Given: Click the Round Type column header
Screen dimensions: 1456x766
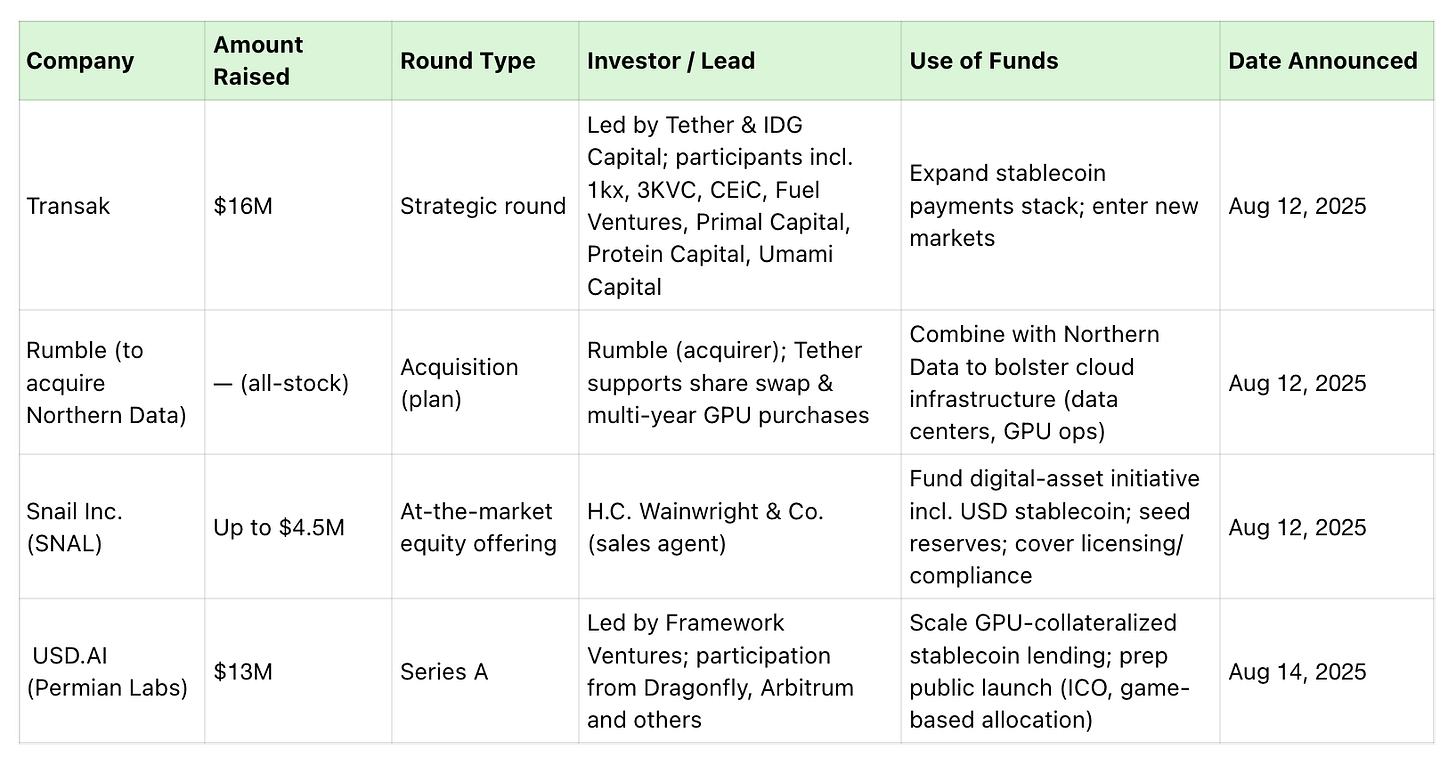Looking at the screenshot, I should click(468, 61).
